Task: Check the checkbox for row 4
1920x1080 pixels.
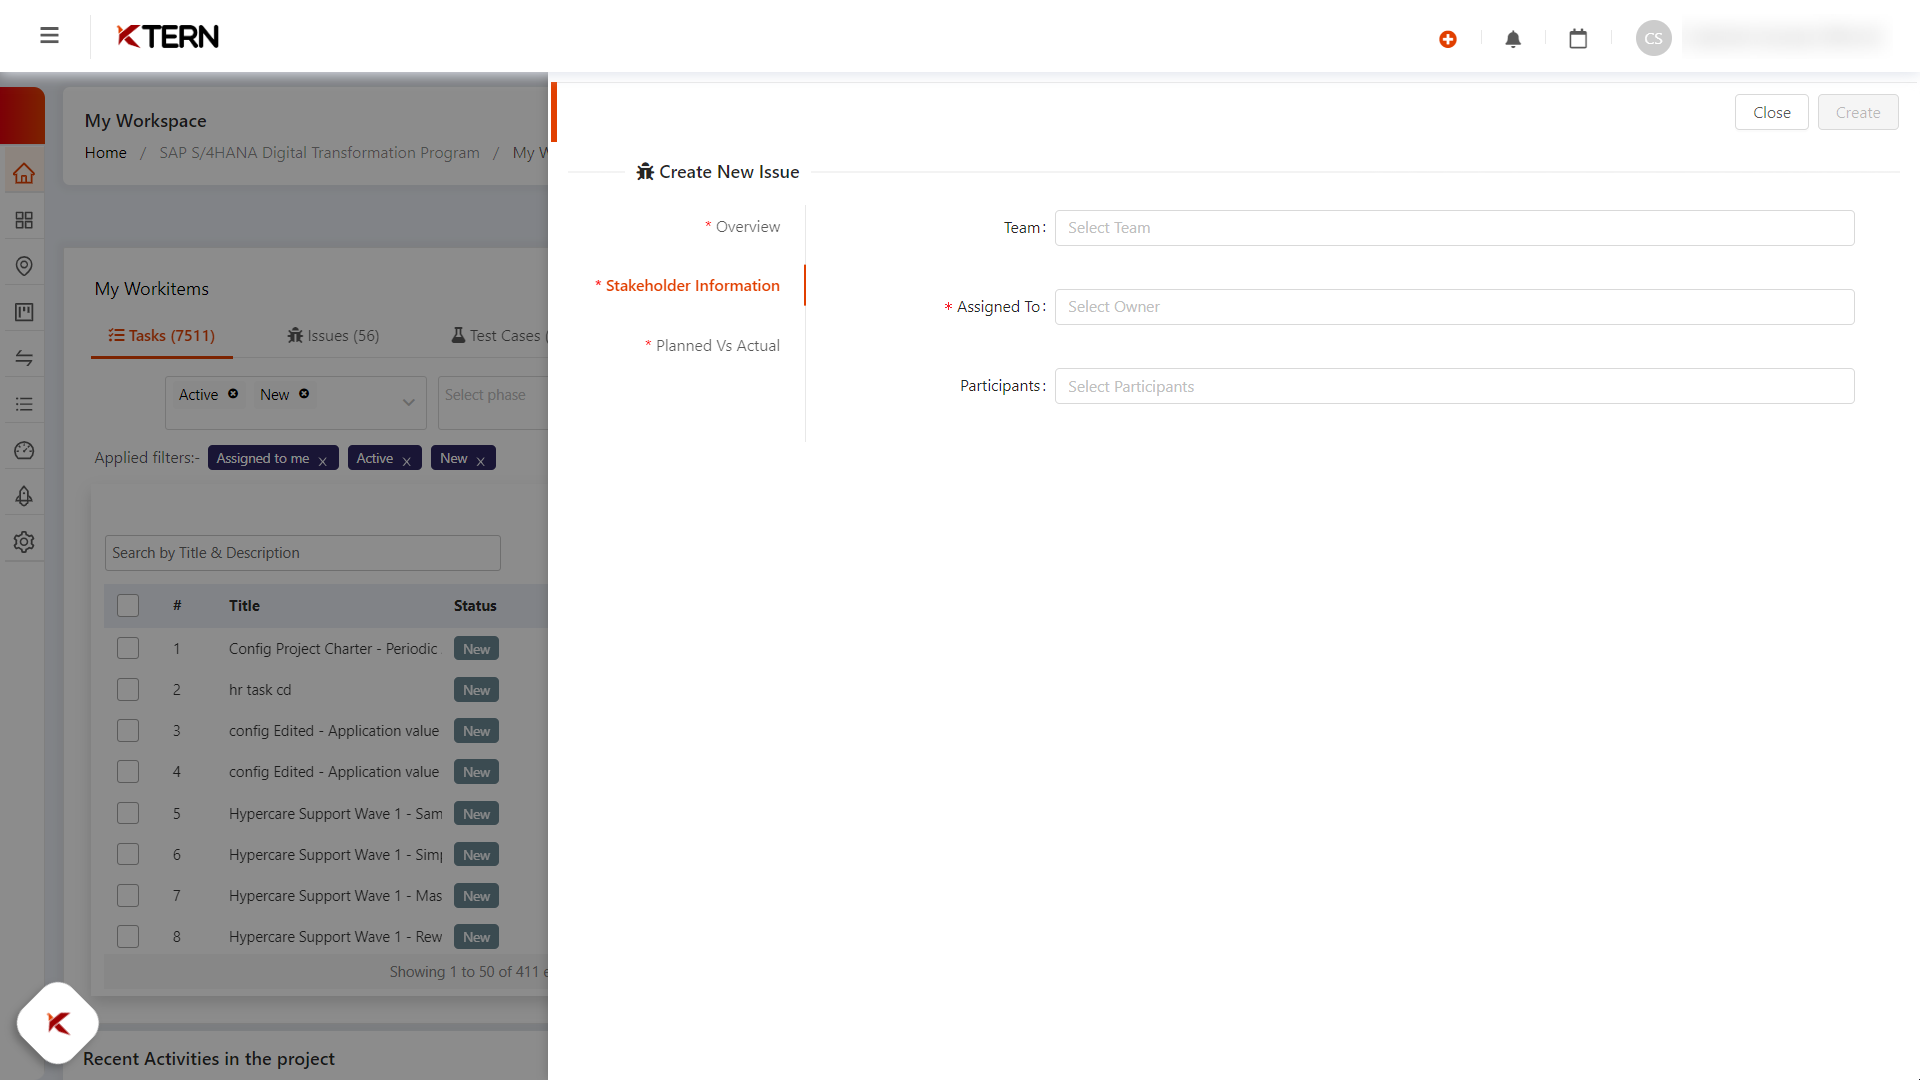Action: coord(128,772)
